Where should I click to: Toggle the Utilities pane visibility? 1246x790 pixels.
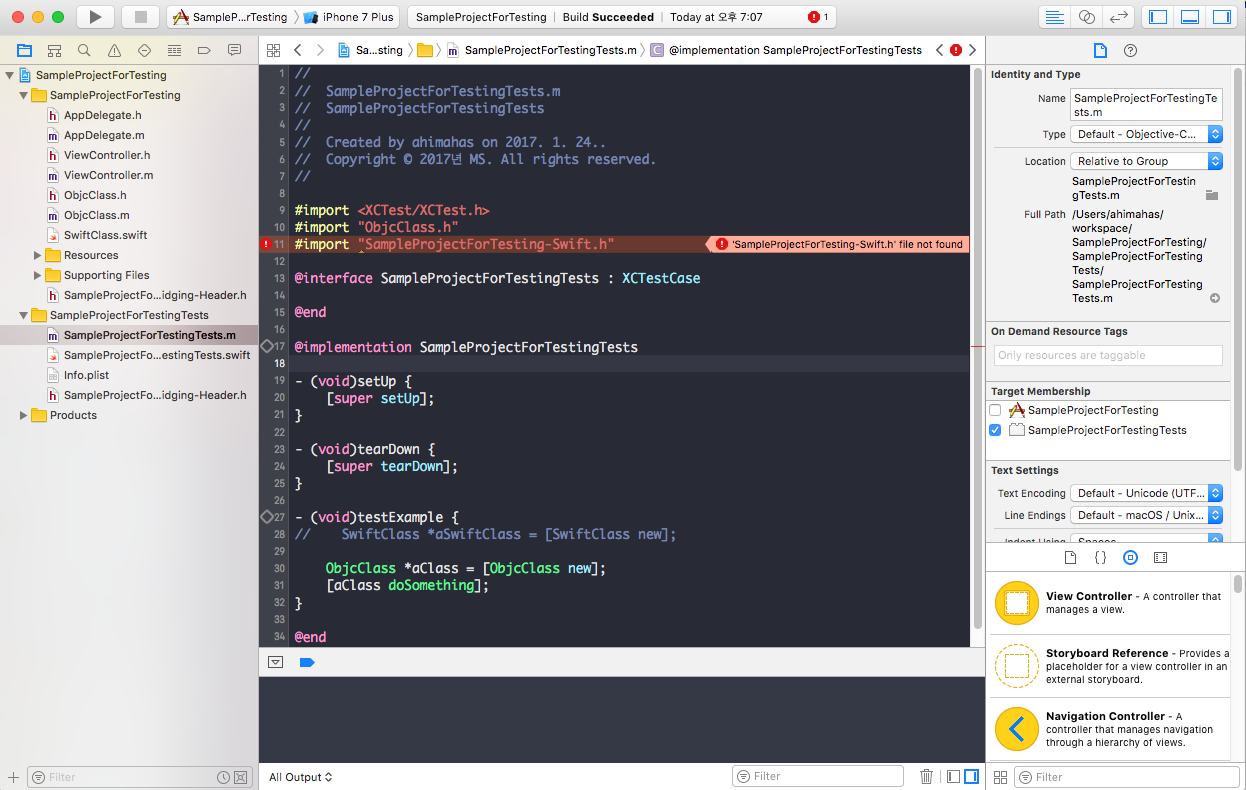[1222, 17]
